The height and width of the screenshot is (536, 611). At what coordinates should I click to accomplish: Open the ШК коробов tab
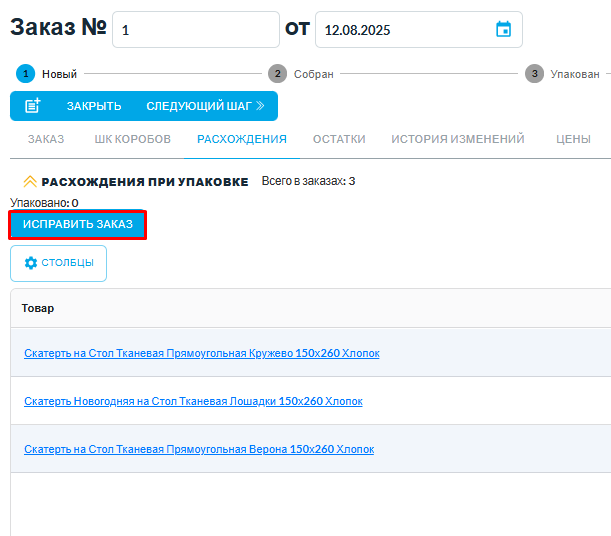(x=132, y=140)
